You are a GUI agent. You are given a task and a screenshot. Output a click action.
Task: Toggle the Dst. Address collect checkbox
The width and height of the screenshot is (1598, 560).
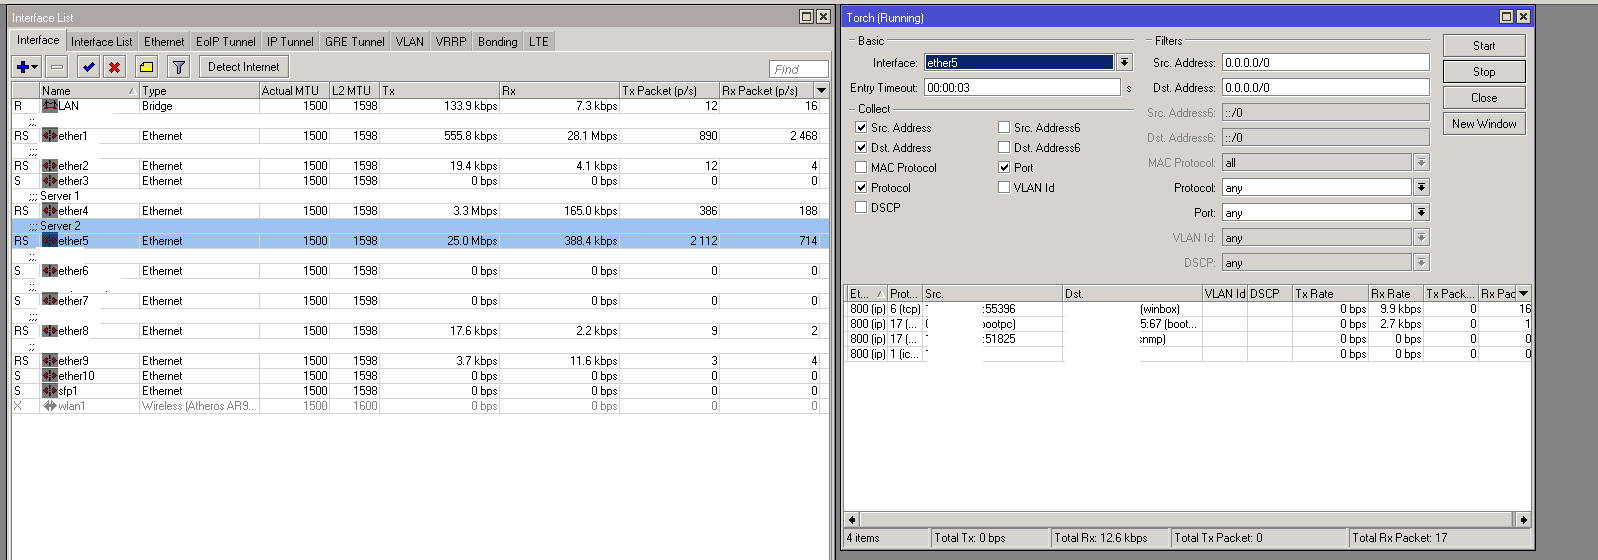click(x=861, y=148)
